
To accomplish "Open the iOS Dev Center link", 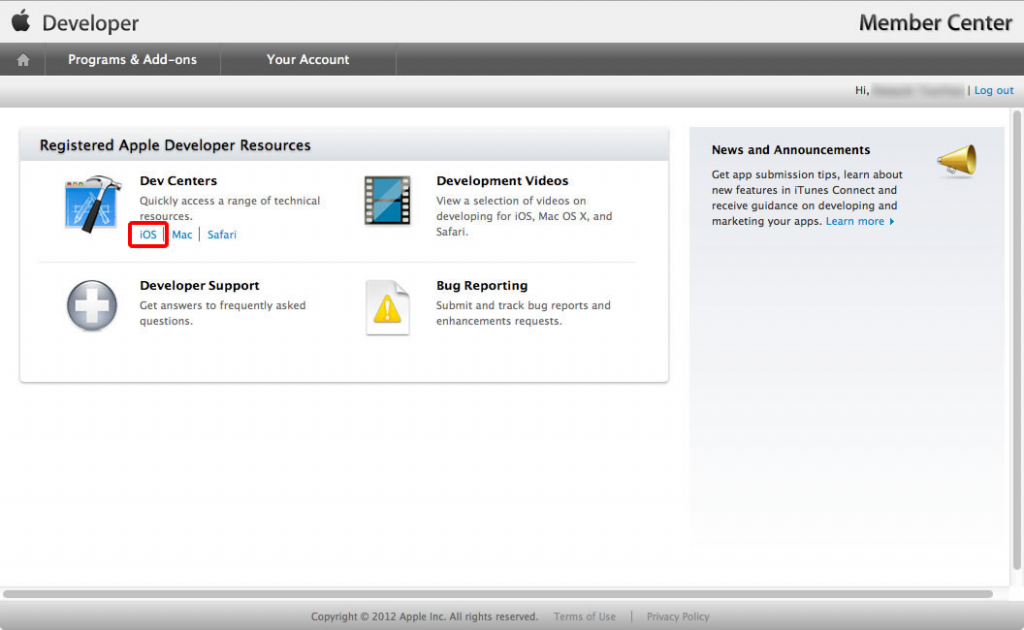I will pos(147,234).
